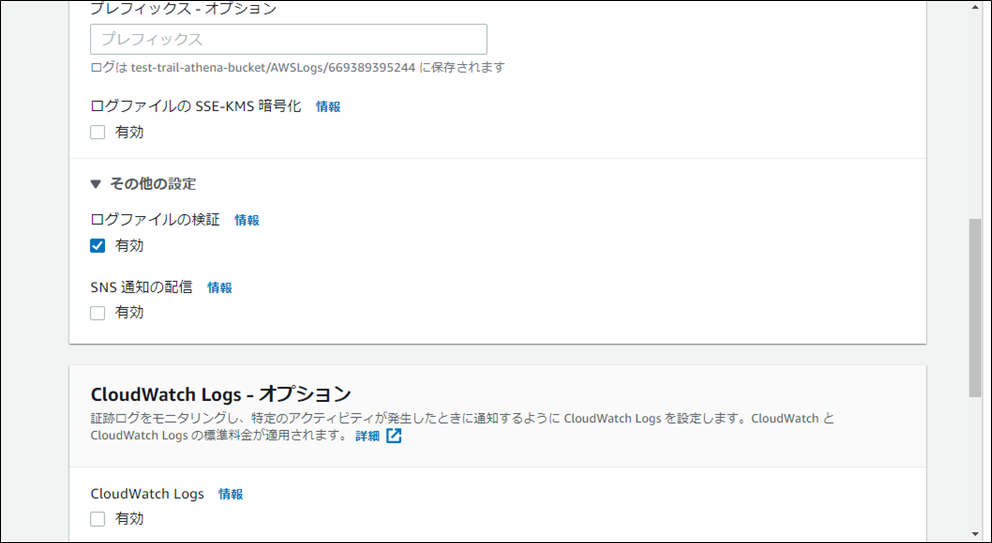Click the scrollbar track above the thumb
This screenshot has width=992, height=543.
(975, 110)
